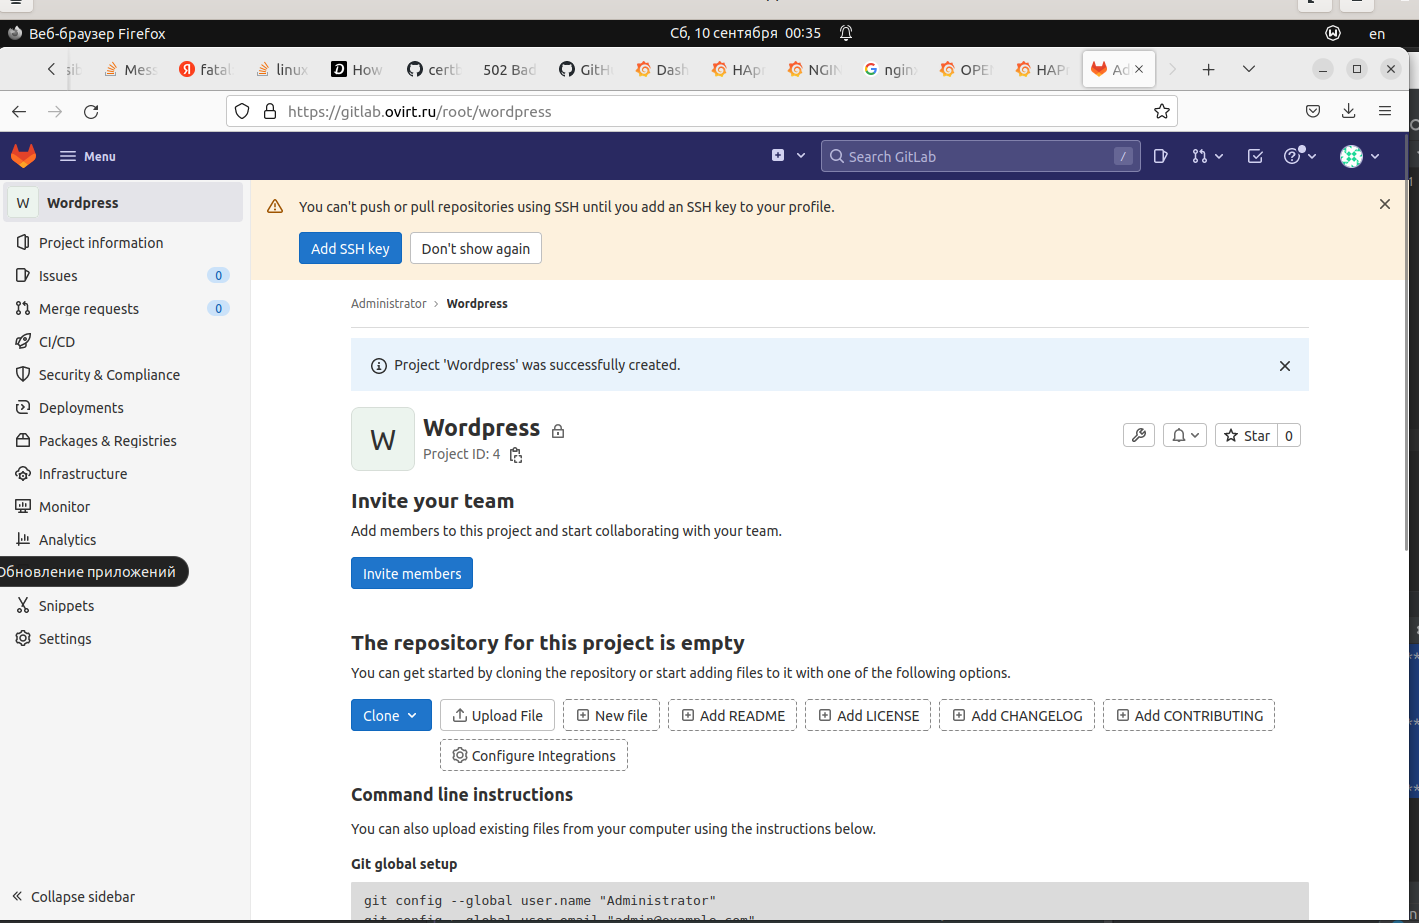Click the browser back arrow

click(x=19, y=111)
